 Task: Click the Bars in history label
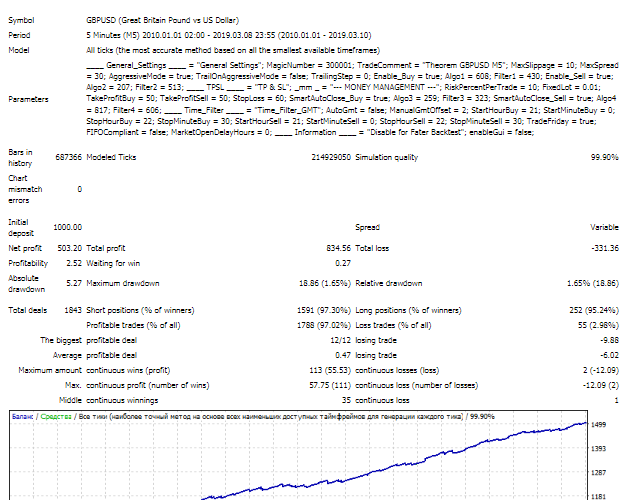pos(20,157)
